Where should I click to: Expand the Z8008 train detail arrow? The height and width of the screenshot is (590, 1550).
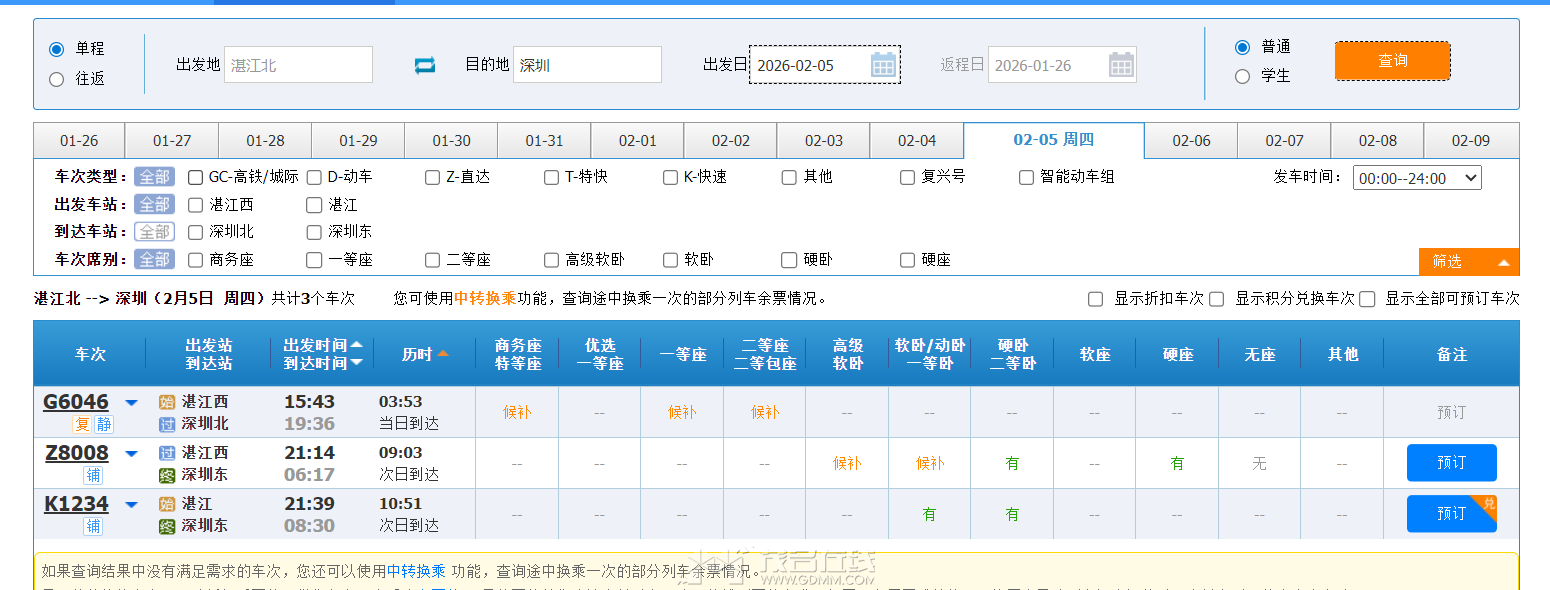[131, 452]
